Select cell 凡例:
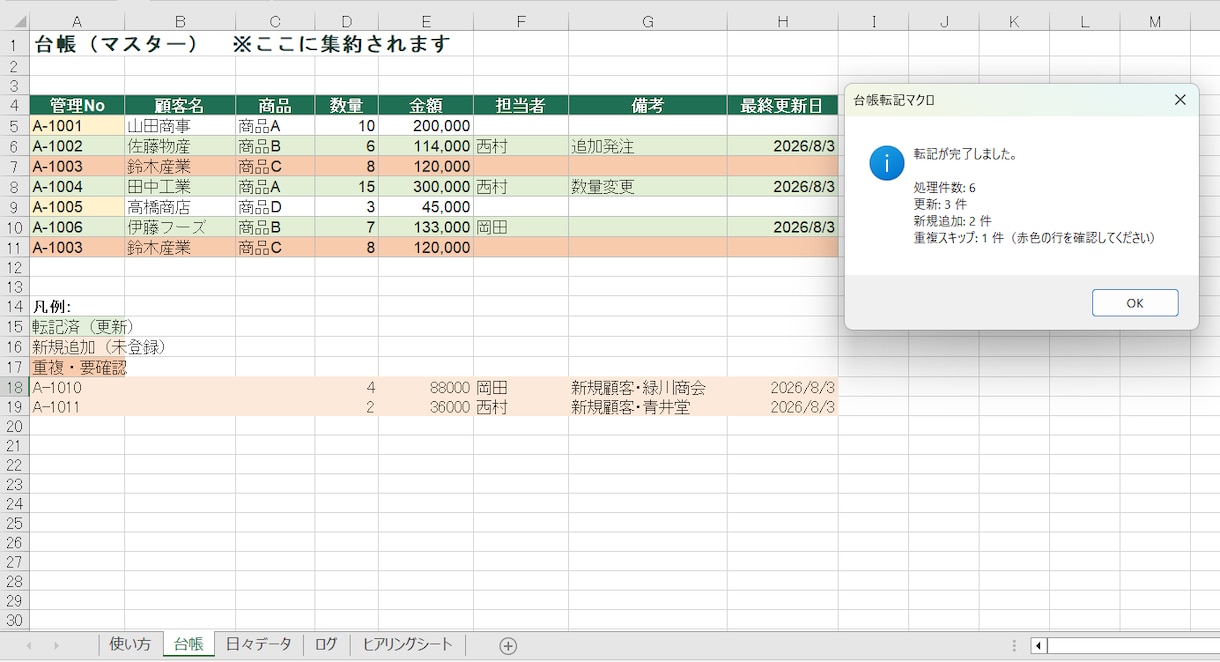This screenshot has width=1220, height=662. pyautogui.click(x=77, y=307)
